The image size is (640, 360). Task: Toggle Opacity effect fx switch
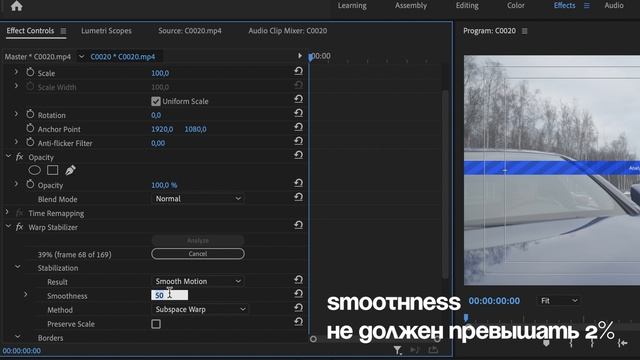click(x=20, y=157)
